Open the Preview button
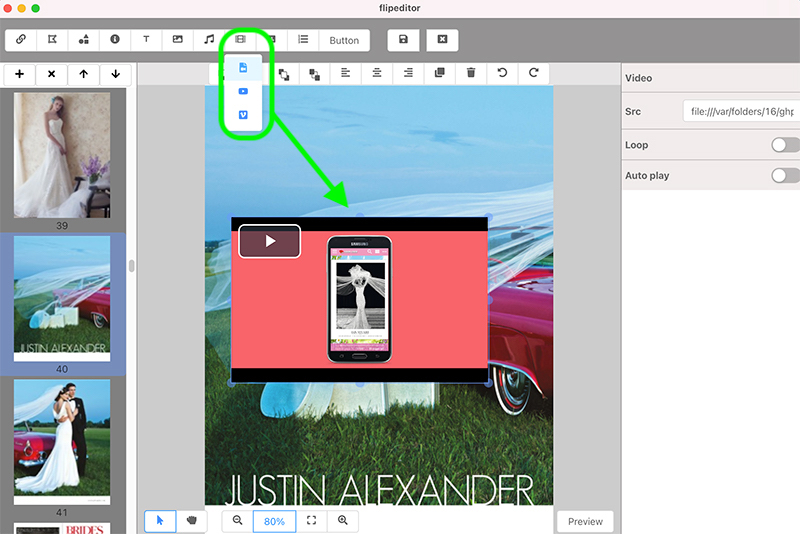 [x=585, y=521]
